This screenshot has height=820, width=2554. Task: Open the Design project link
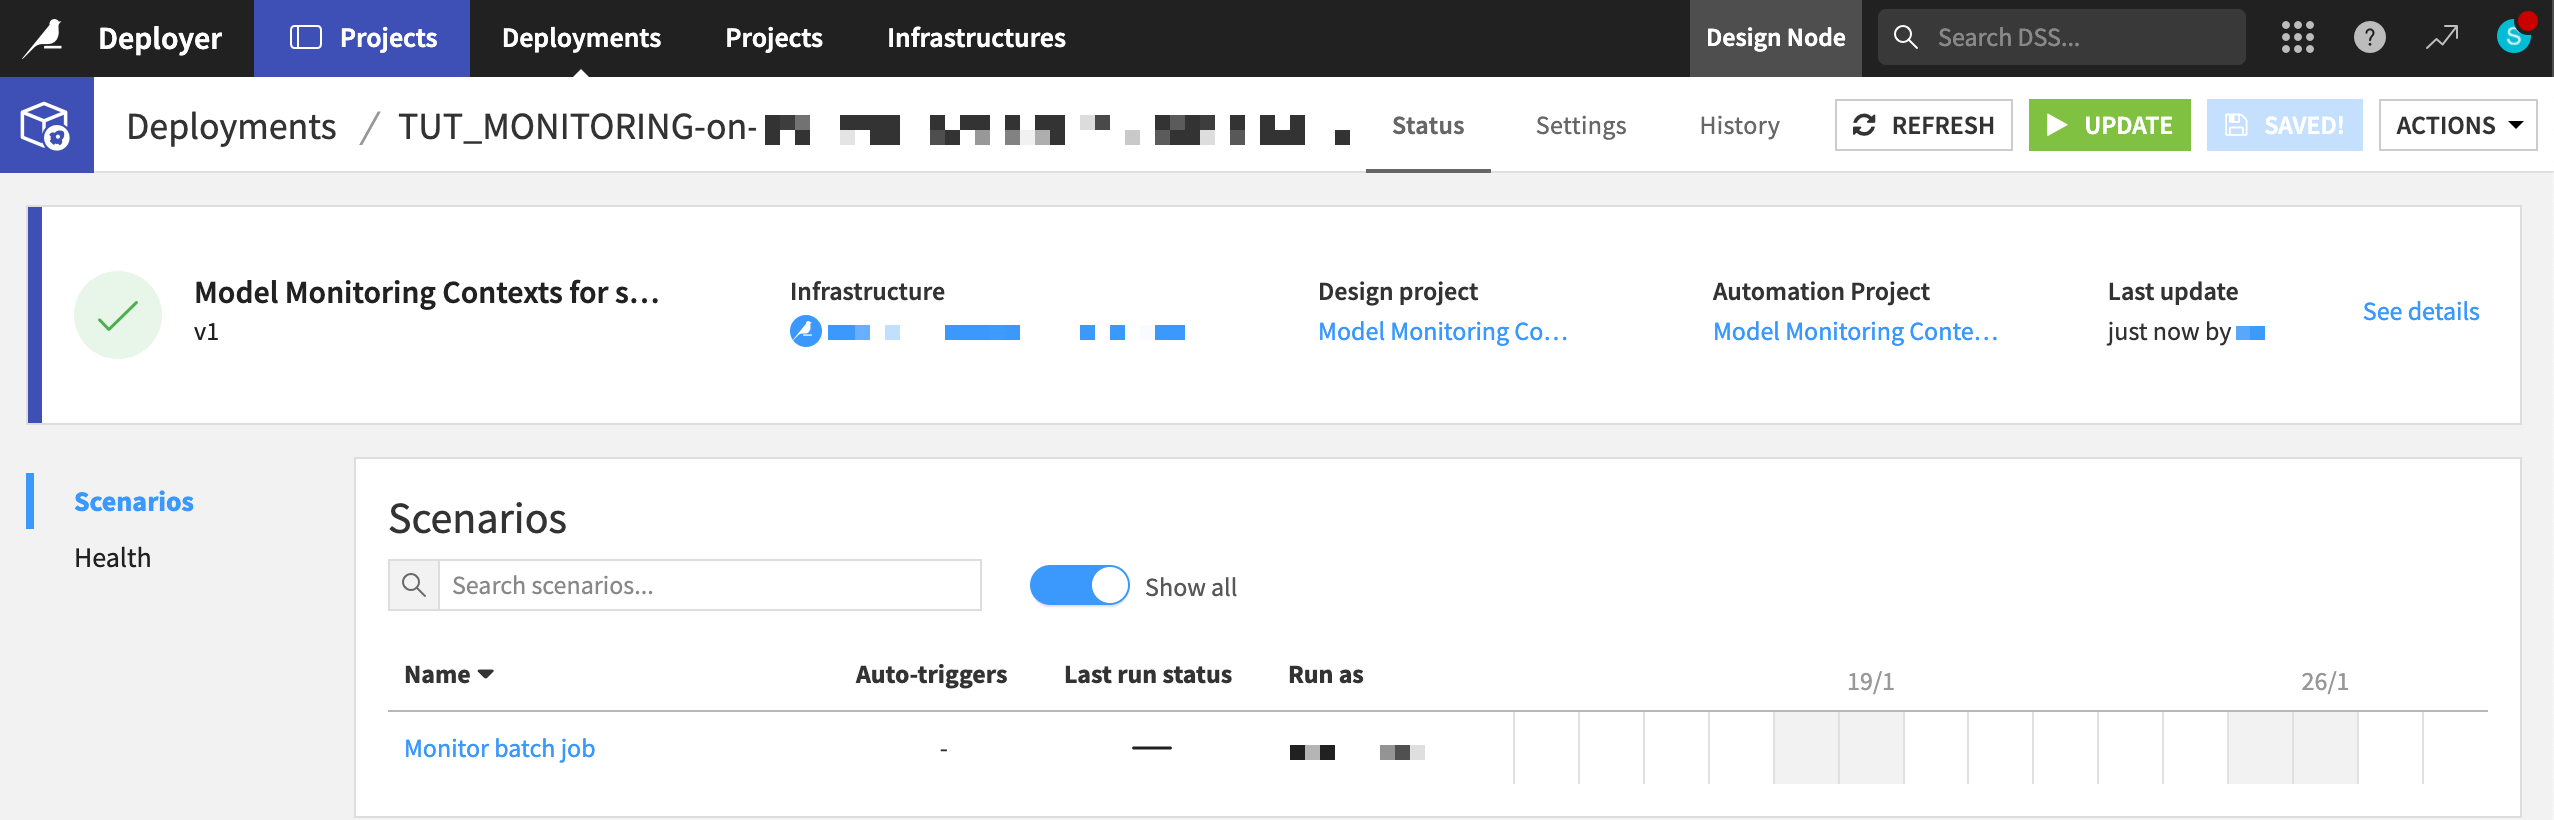tap(1442, 331)
